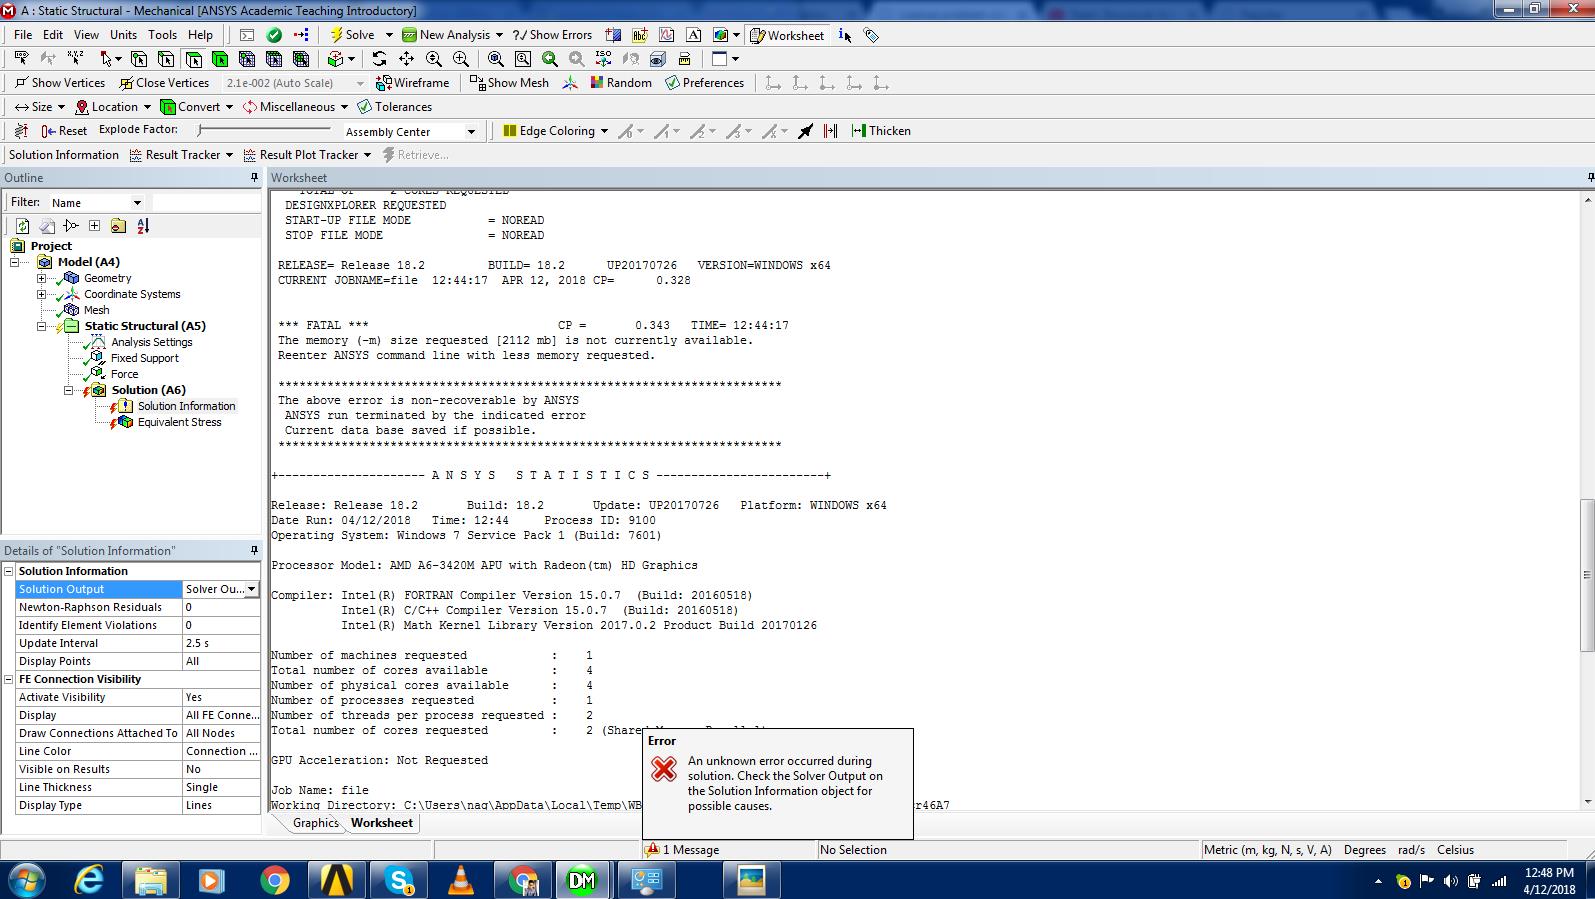Open the Units menu

(x=123, y=35)
